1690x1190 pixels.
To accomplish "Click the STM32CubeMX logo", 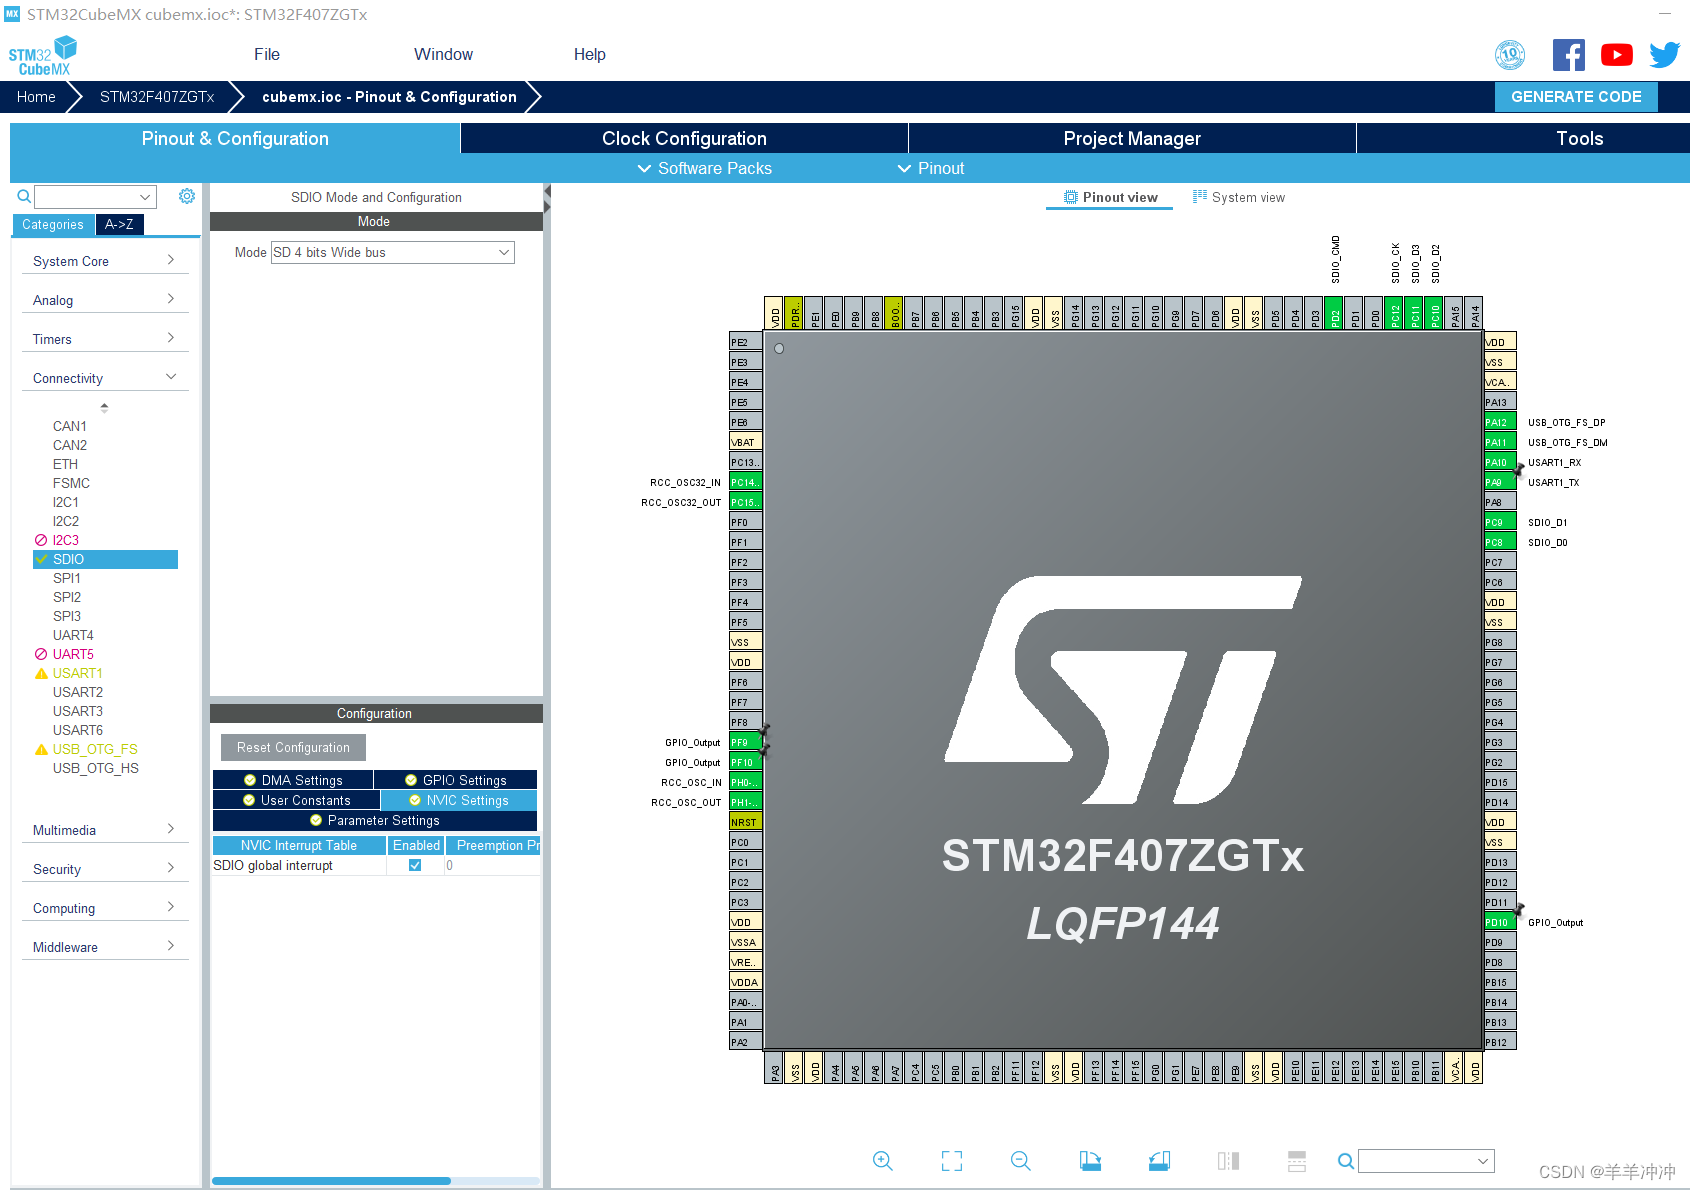I will 43,56.
